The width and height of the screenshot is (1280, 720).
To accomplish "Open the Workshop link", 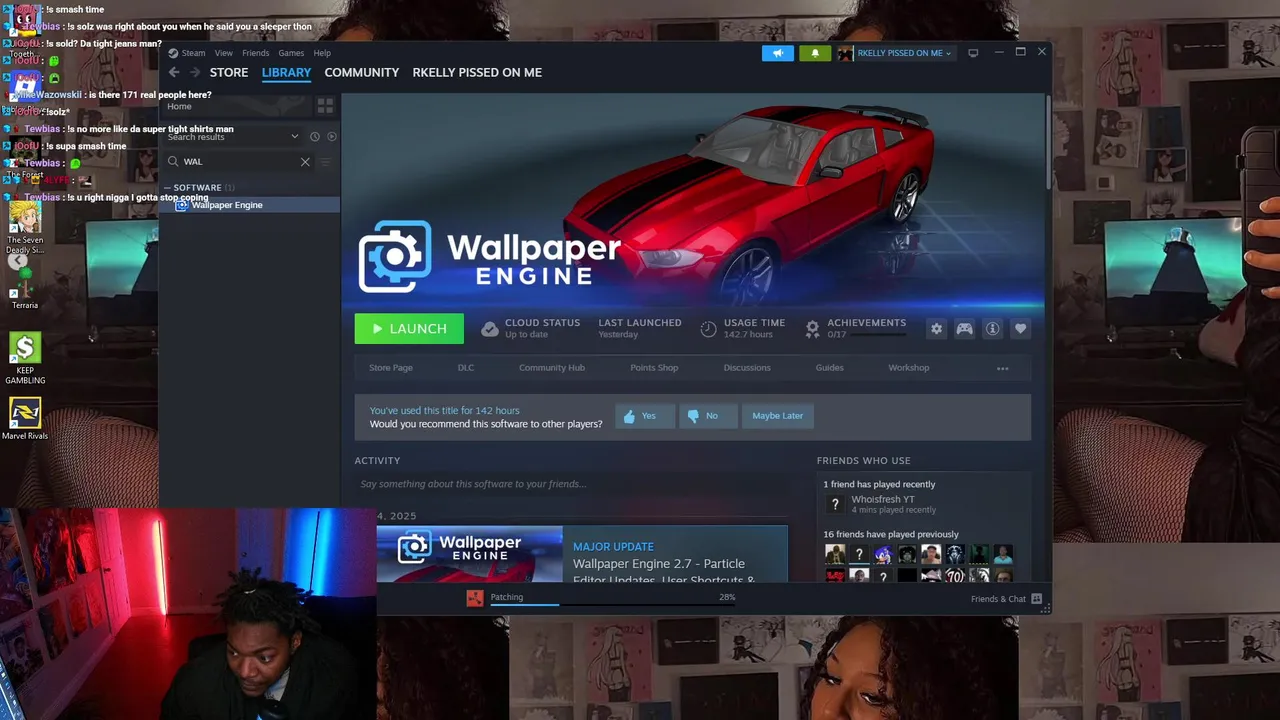I will (x=908, y=368).
